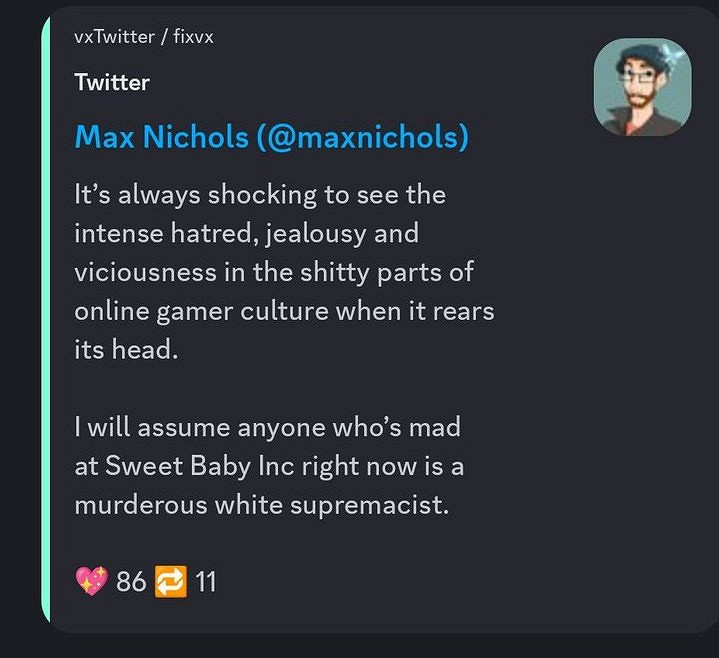This screenshot has height=658, width=719.
Task: Click the name "Max Nichols" in blue title
Action: click(x=161, y=138)
